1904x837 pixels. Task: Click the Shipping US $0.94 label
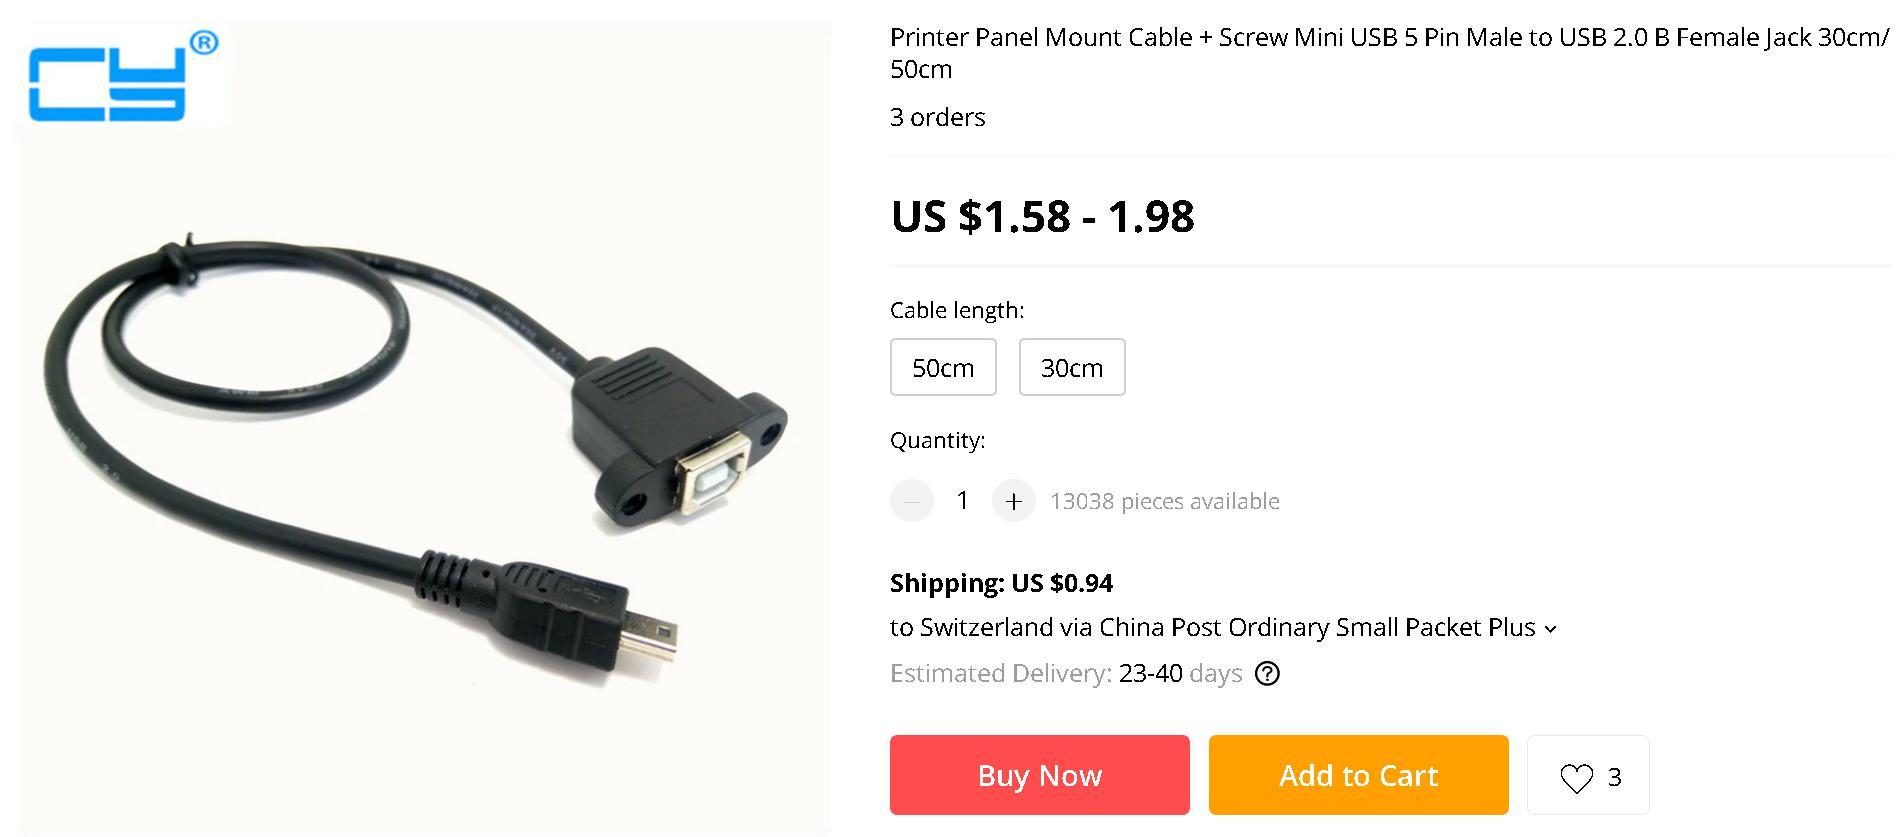(1001, 583)
